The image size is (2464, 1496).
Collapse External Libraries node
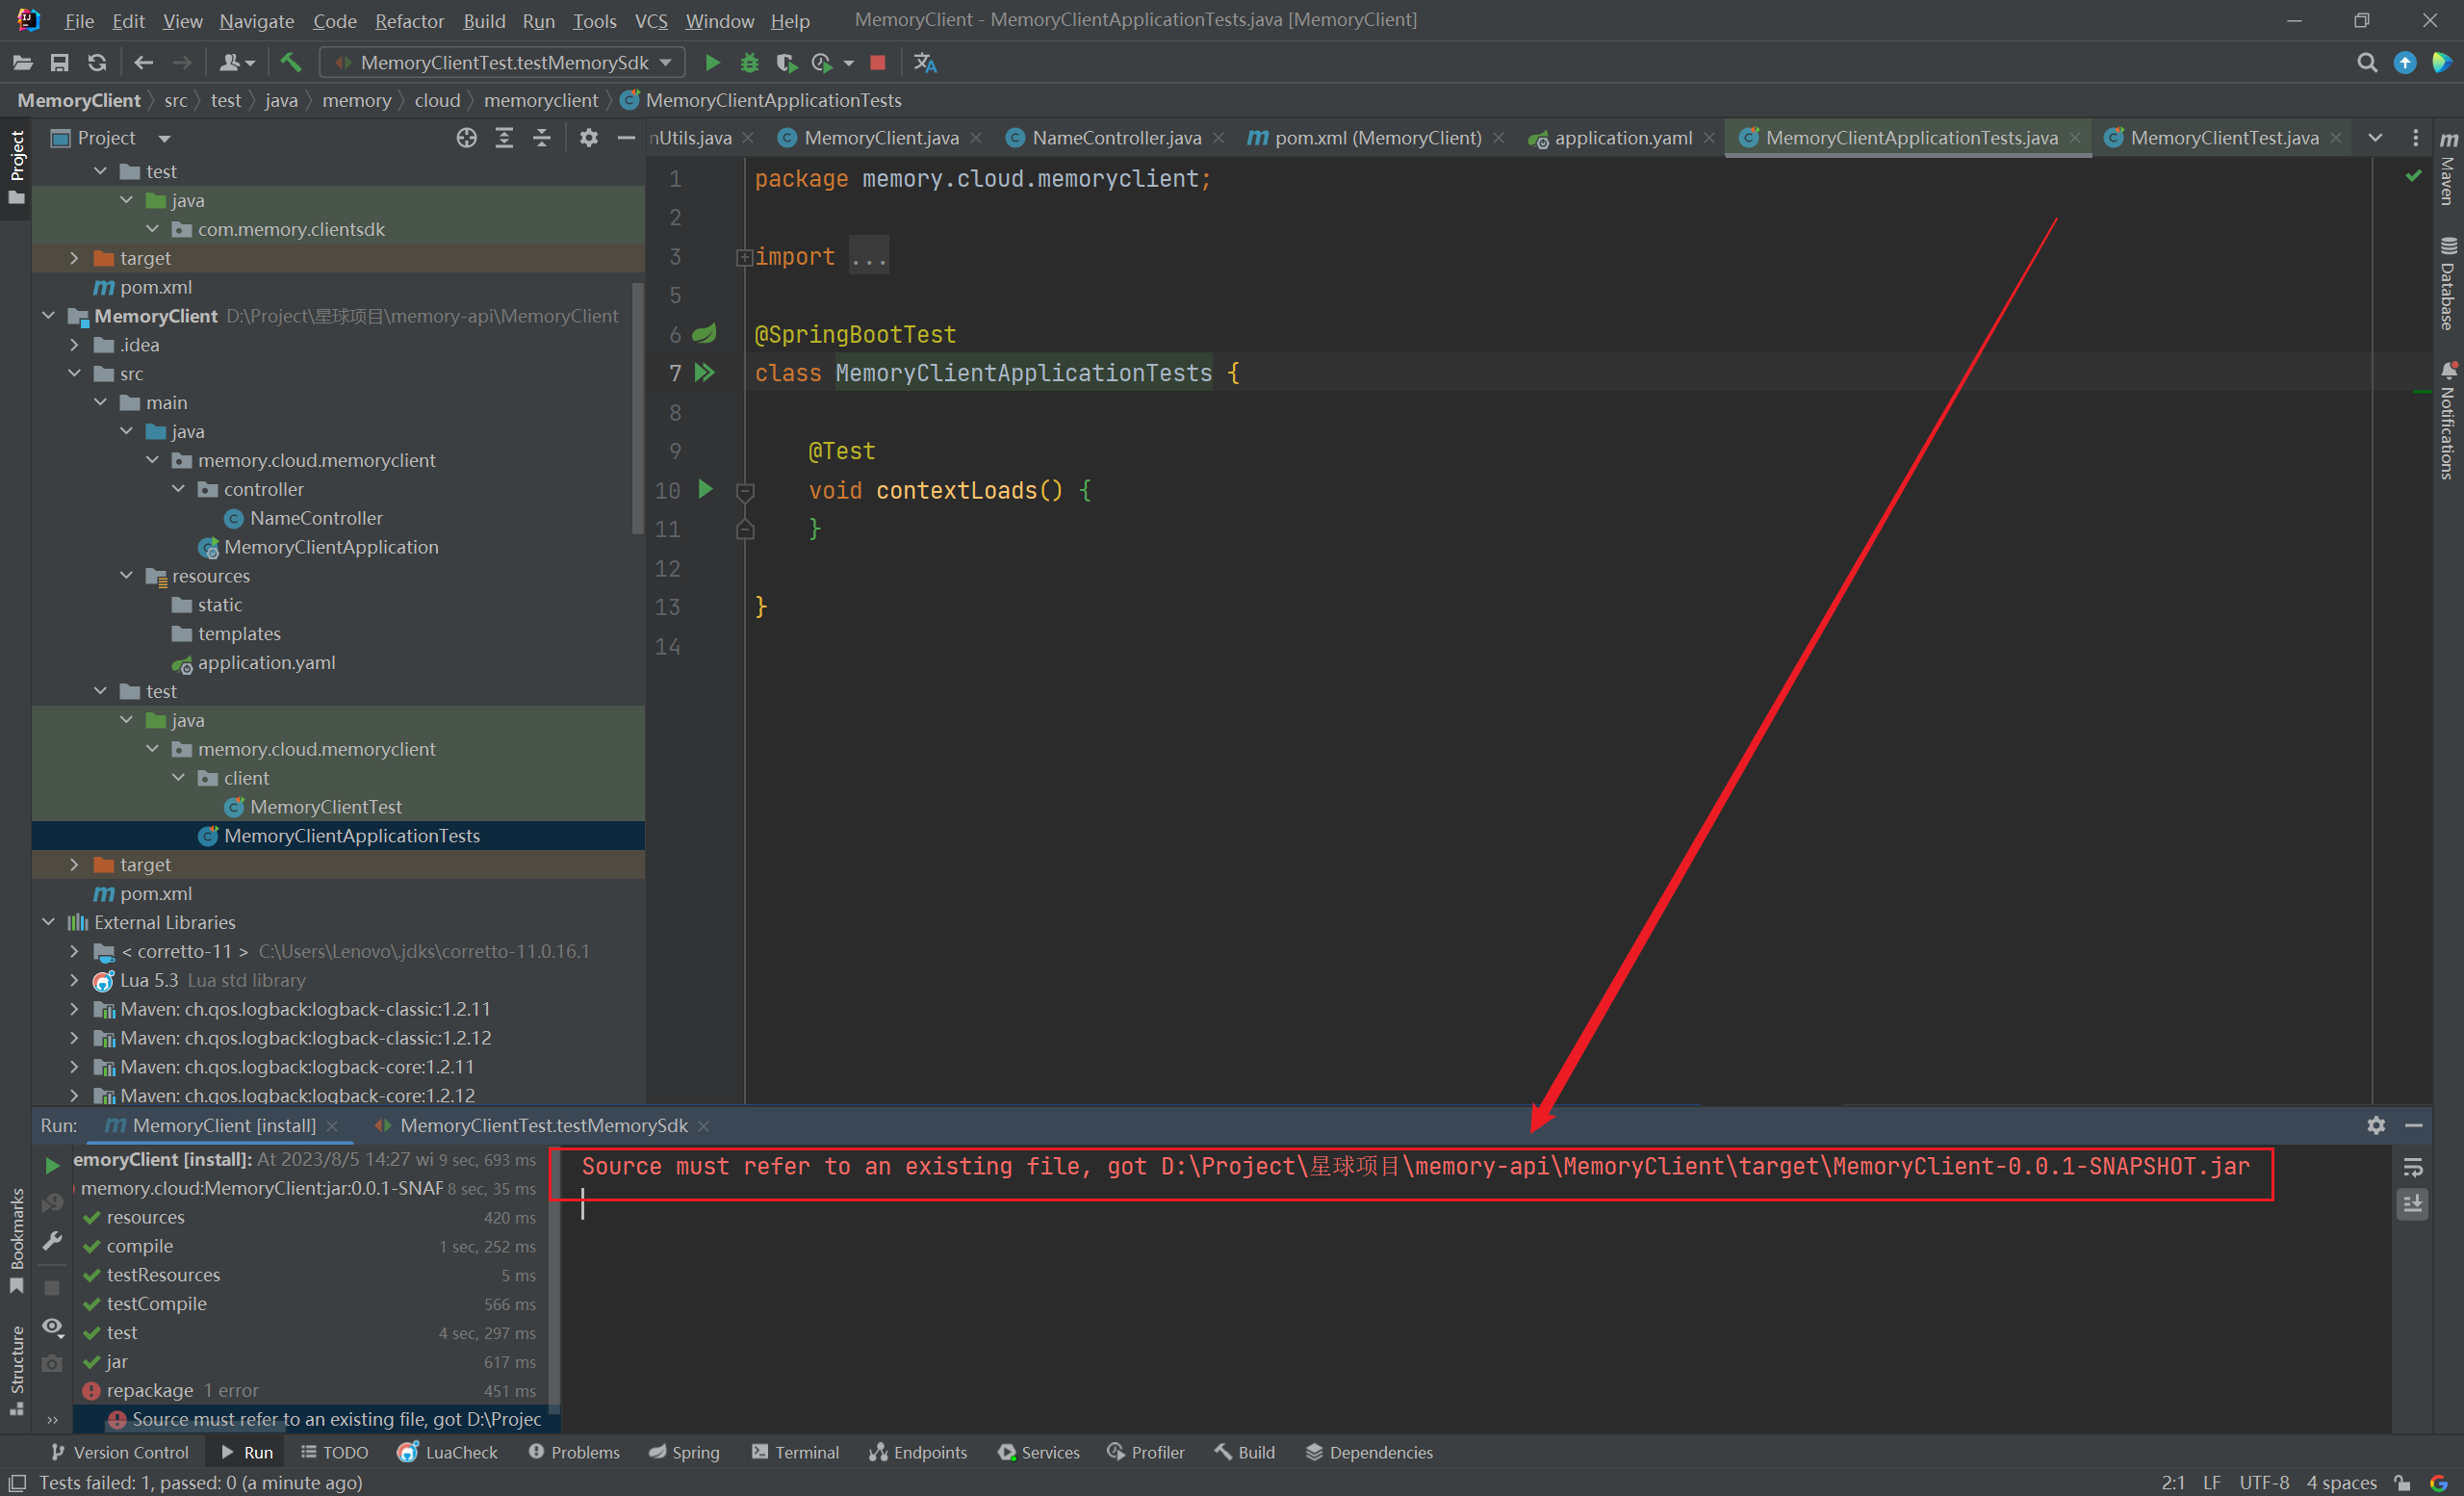pos(48,922)
